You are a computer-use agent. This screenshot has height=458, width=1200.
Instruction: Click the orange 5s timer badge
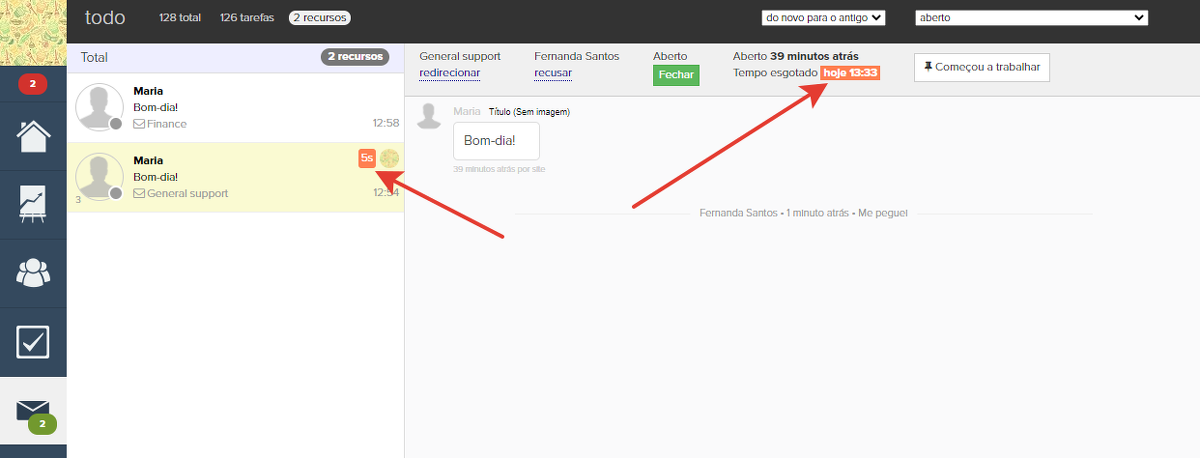click(x=367, y=158)
